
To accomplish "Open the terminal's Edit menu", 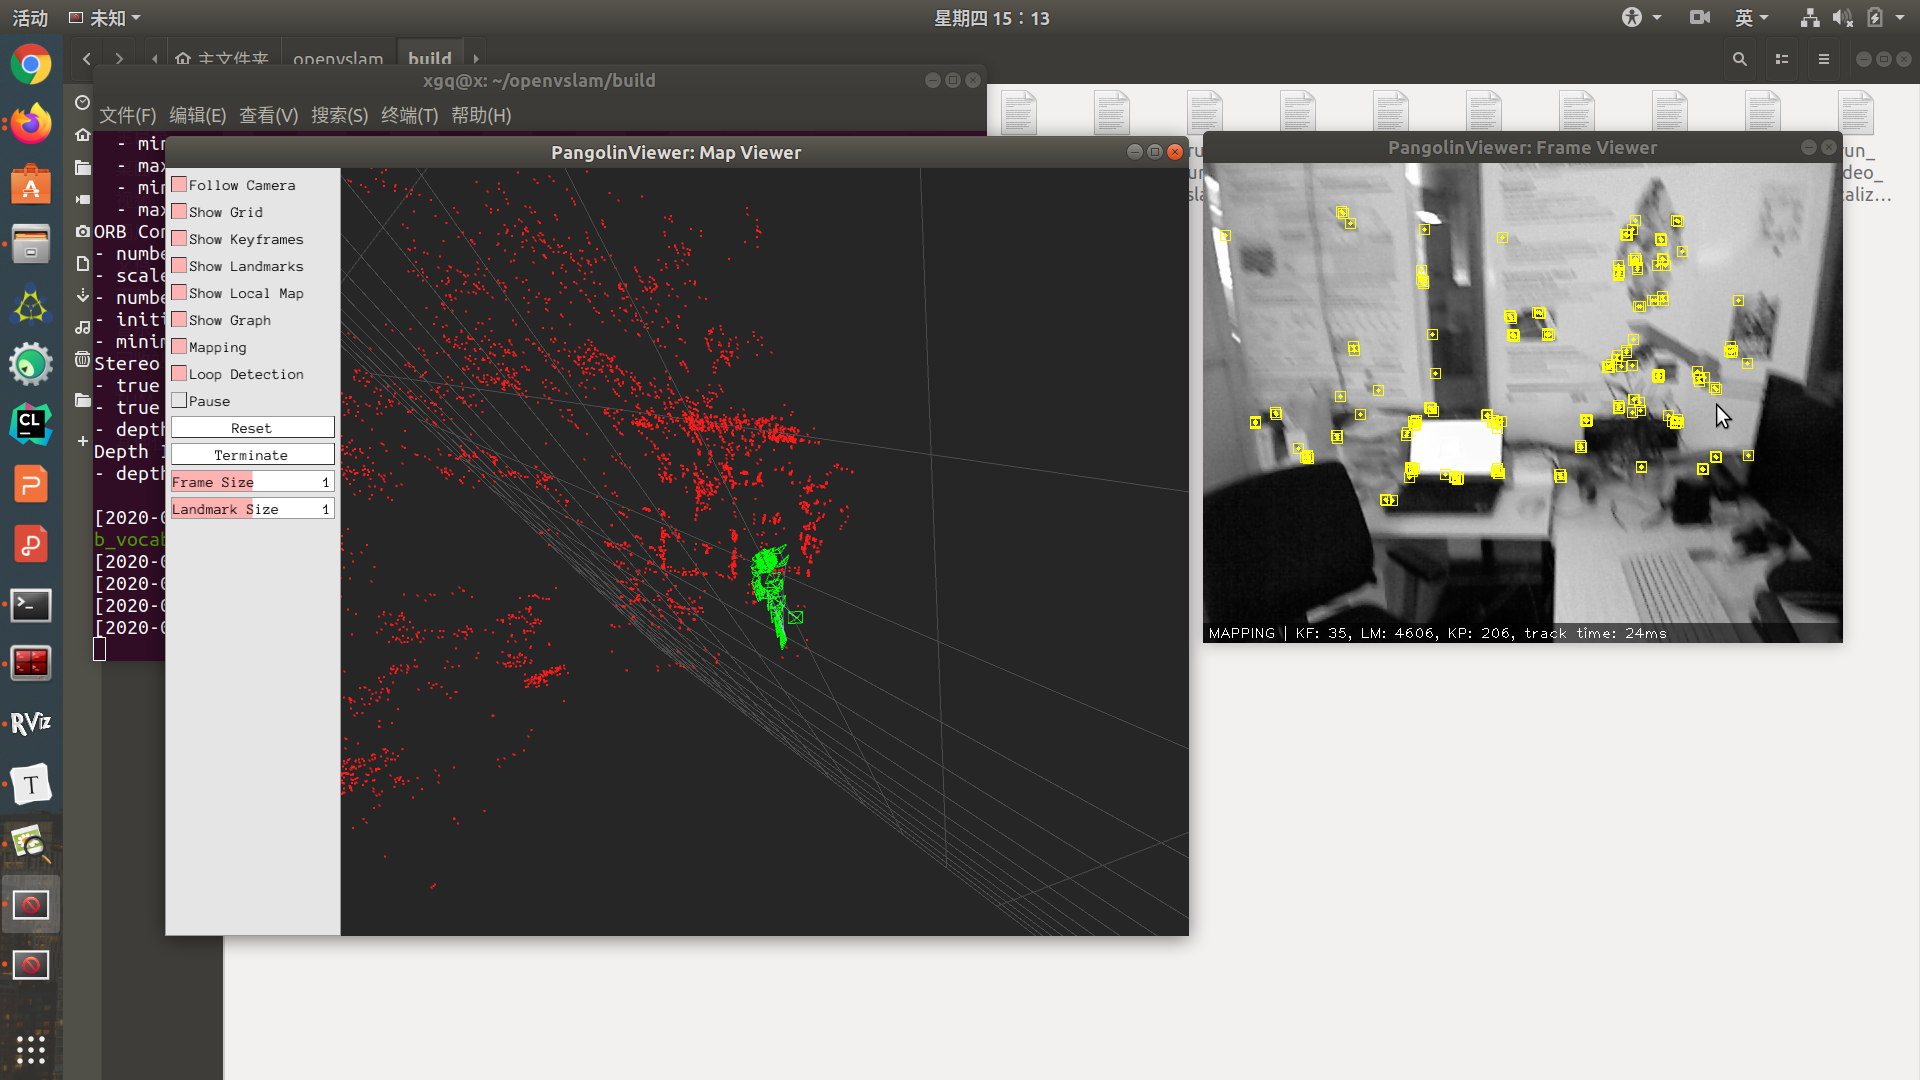I will 197,115.
